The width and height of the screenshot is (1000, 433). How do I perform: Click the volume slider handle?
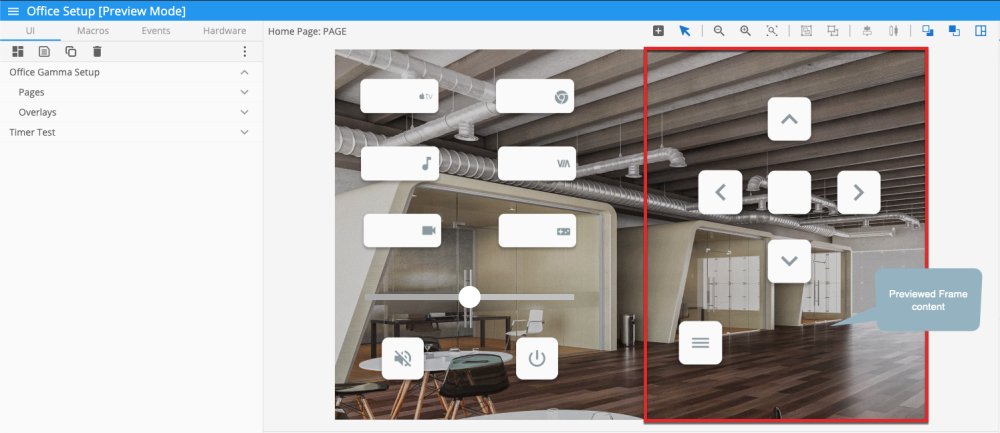(469, 297)
